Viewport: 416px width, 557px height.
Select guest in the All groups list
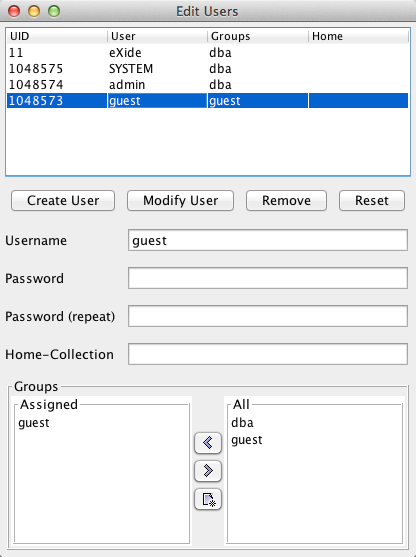point(247,440)
